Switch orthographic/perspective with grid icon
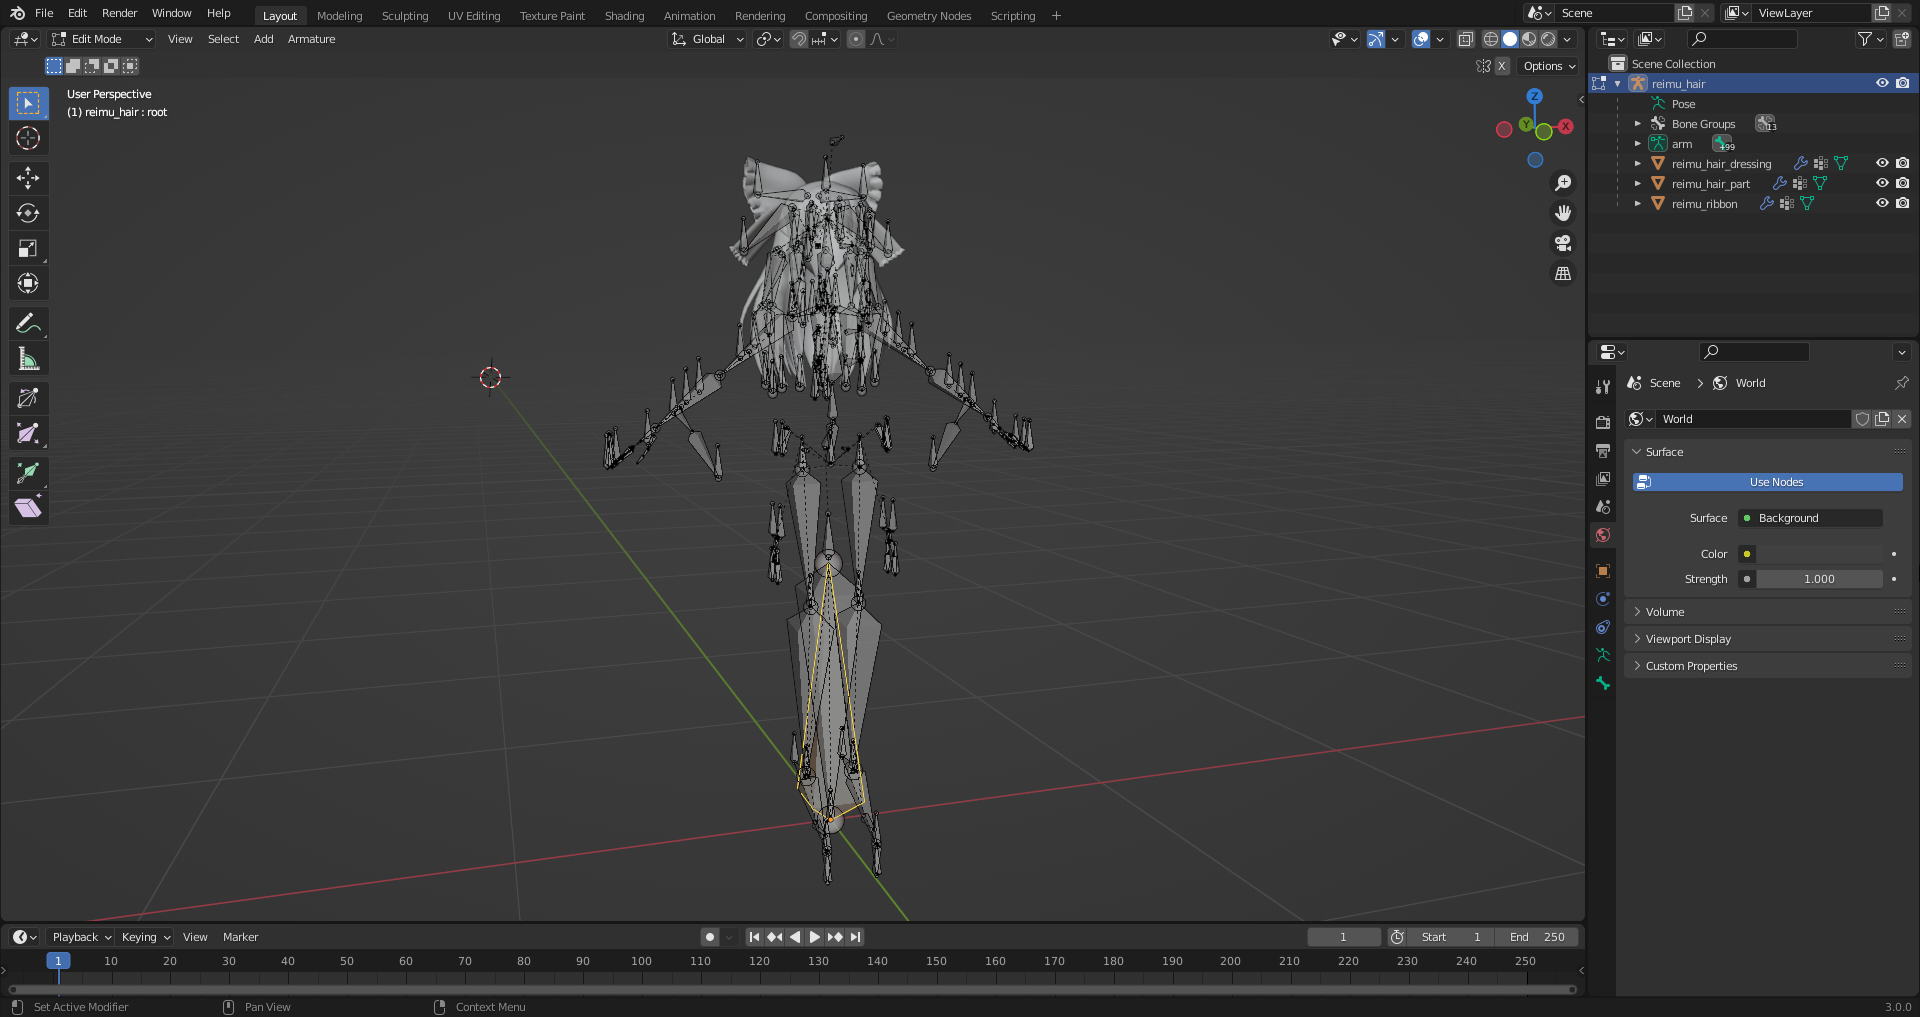 [x=1563, y=273]
